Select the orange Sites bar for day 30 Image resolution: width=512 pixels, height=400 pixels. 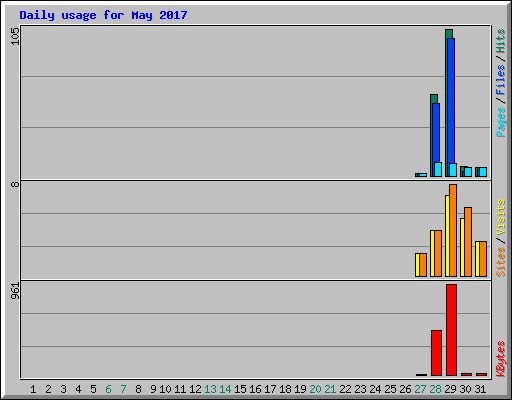click(468, 242)
